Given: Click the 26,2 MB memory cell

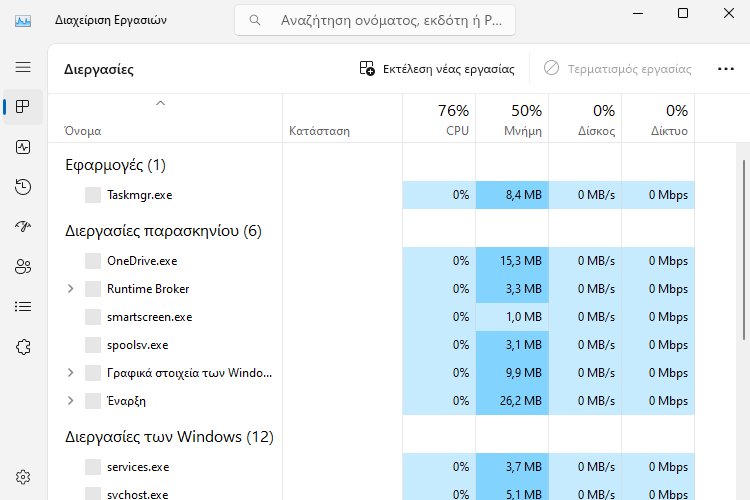Looking at the screenshot, I should coord(512,401).
